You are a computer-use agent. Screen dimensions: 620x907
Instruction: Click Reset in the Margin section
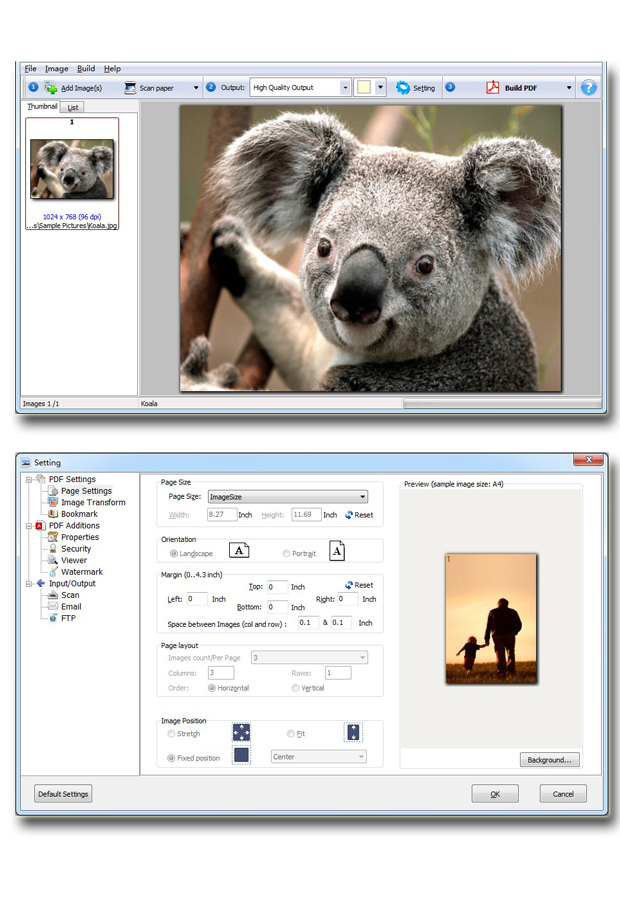(359, 585)
